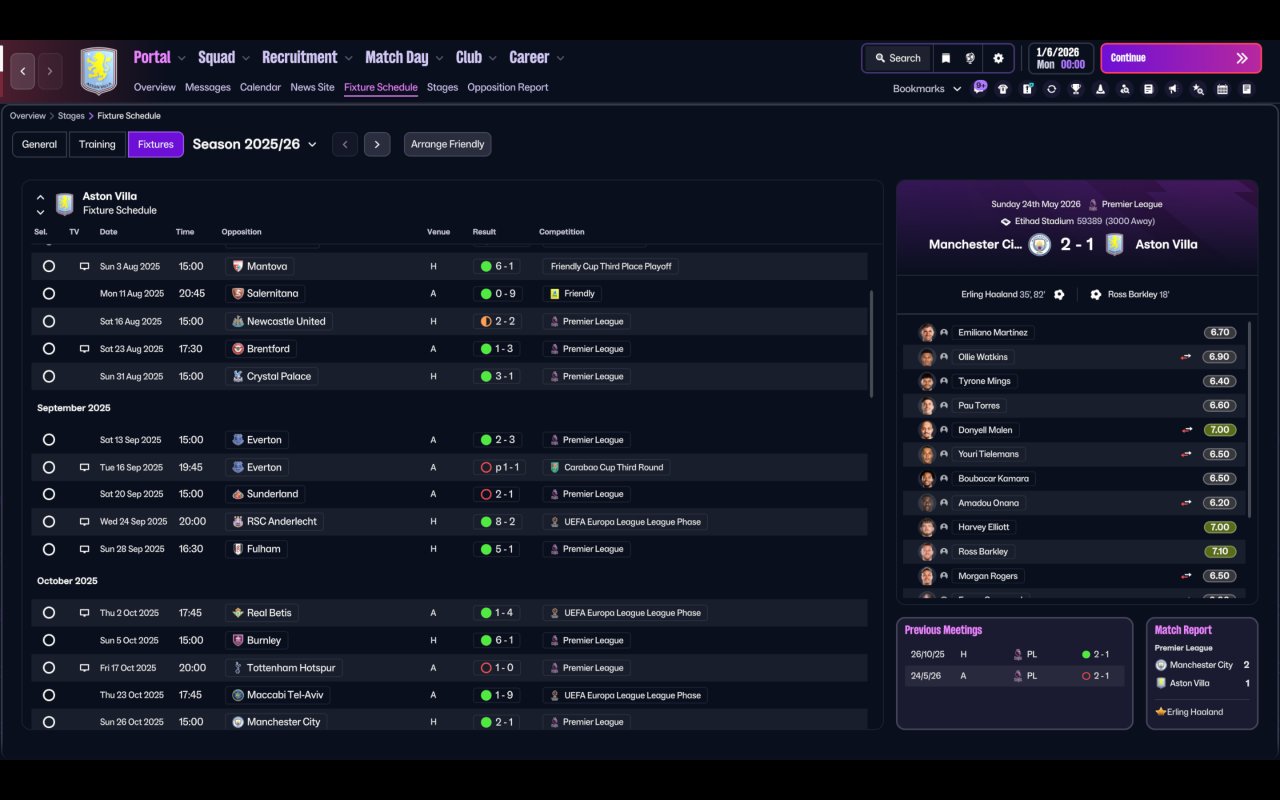Click the Arrange Friendly button
This screenshot has width=1280, height=800.
447,144
